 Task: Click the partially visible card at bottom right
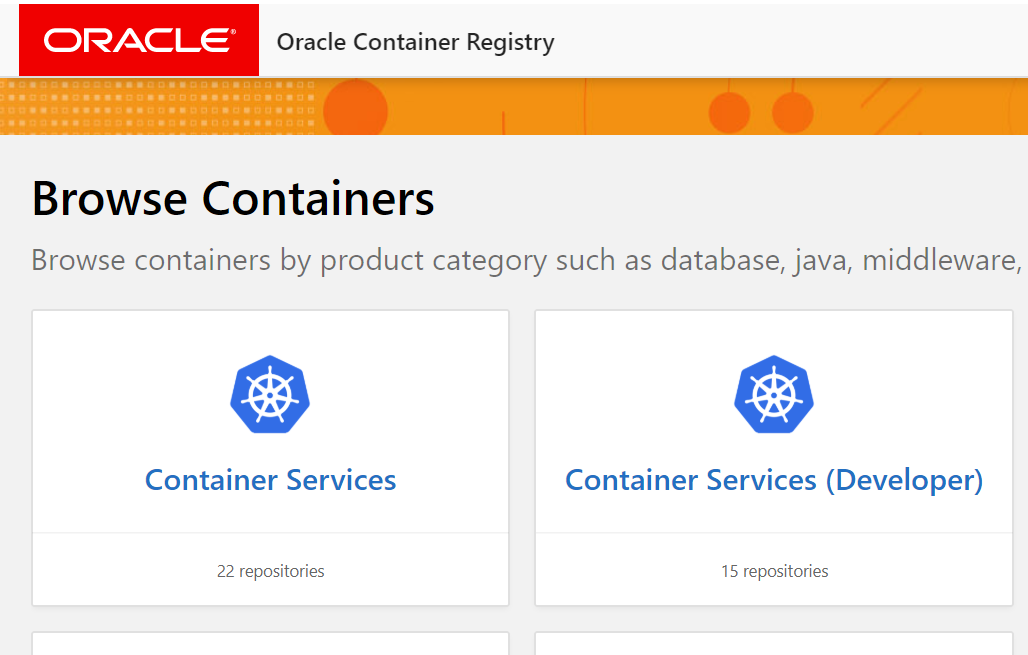coord(773,645)
